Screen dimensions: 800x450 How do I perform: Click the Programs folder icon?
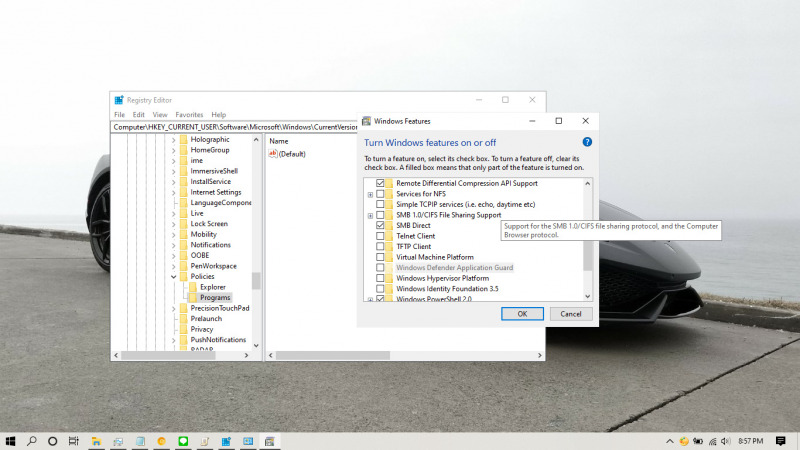[193, 297]
